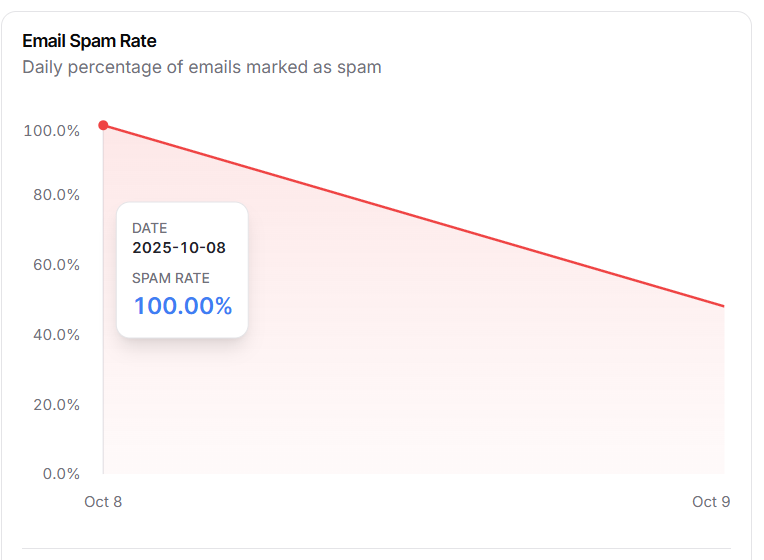
Task: Click the "Oct 8" x-axis label
Action: pos(103,502)
